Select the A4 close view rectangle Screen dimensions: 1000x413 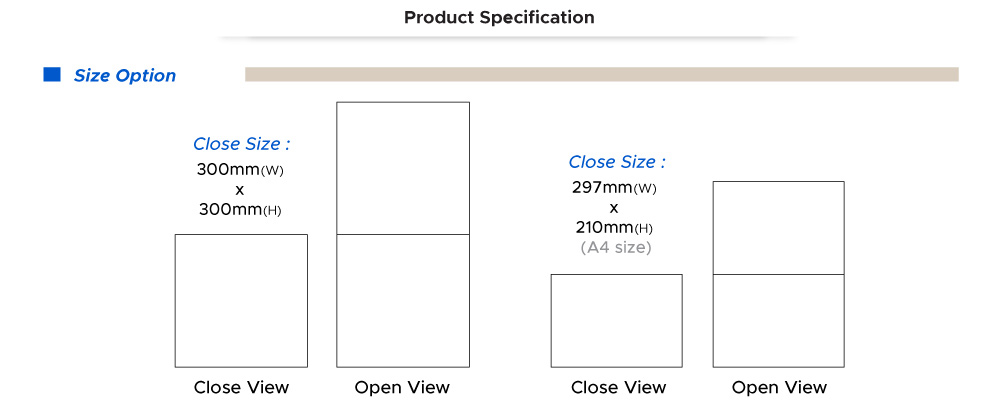[617, 321]
